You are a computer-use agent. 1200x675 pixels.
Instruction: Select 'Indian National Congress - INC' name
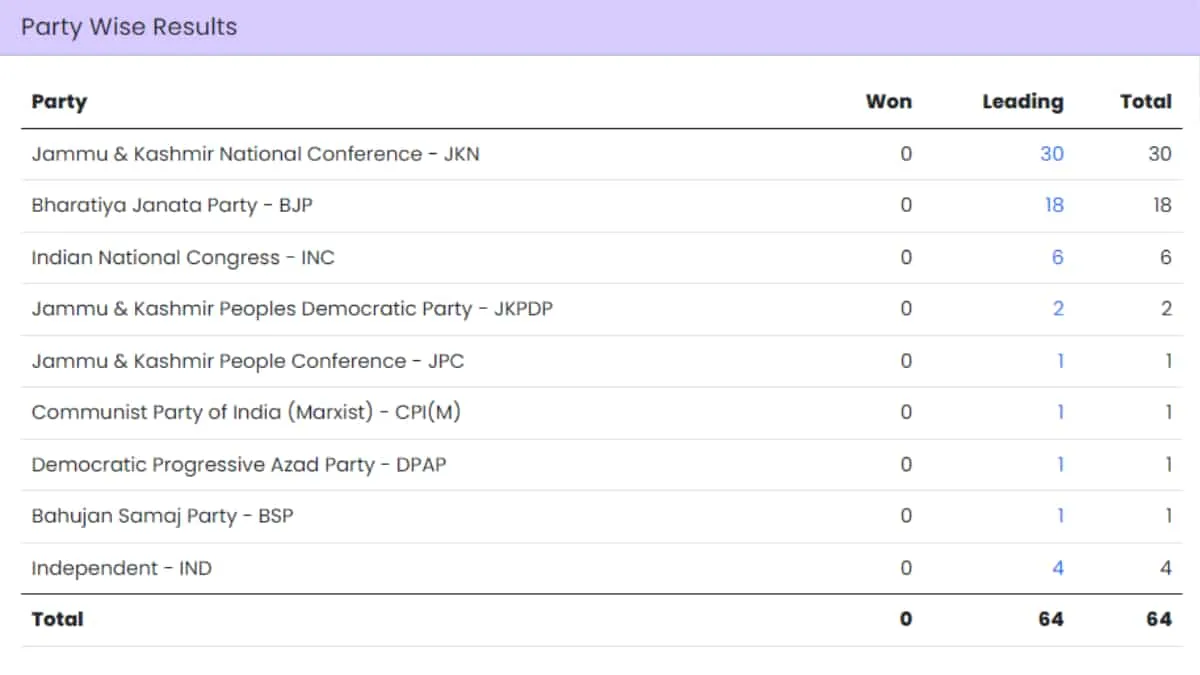tap(183, 258)
